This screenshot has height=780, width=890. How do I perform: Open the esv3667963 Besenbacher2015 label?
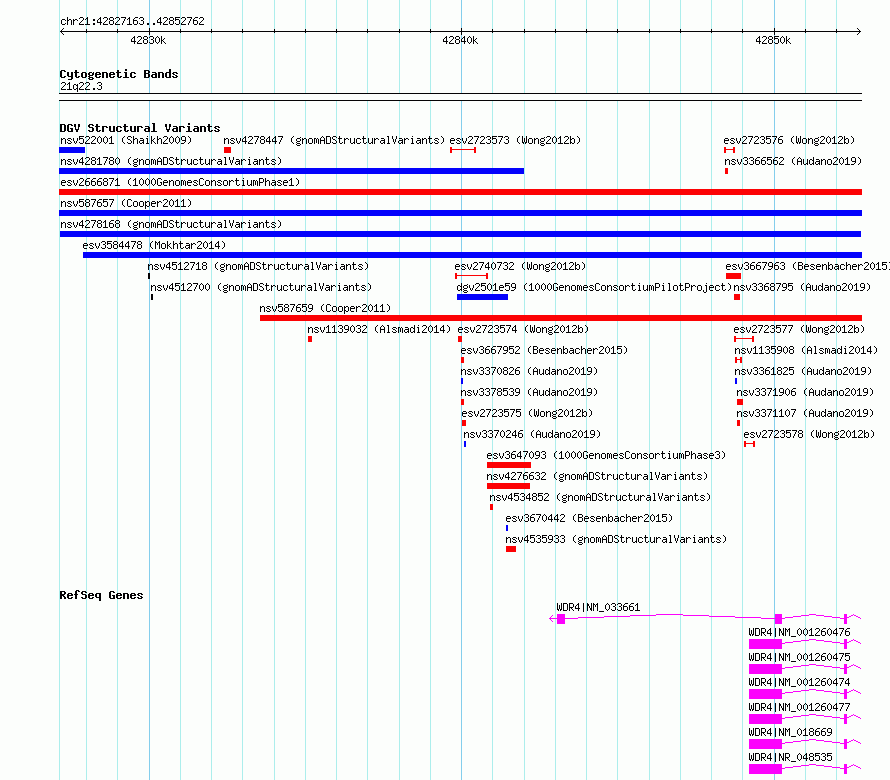pyautogui.click(x=808, y=266)
